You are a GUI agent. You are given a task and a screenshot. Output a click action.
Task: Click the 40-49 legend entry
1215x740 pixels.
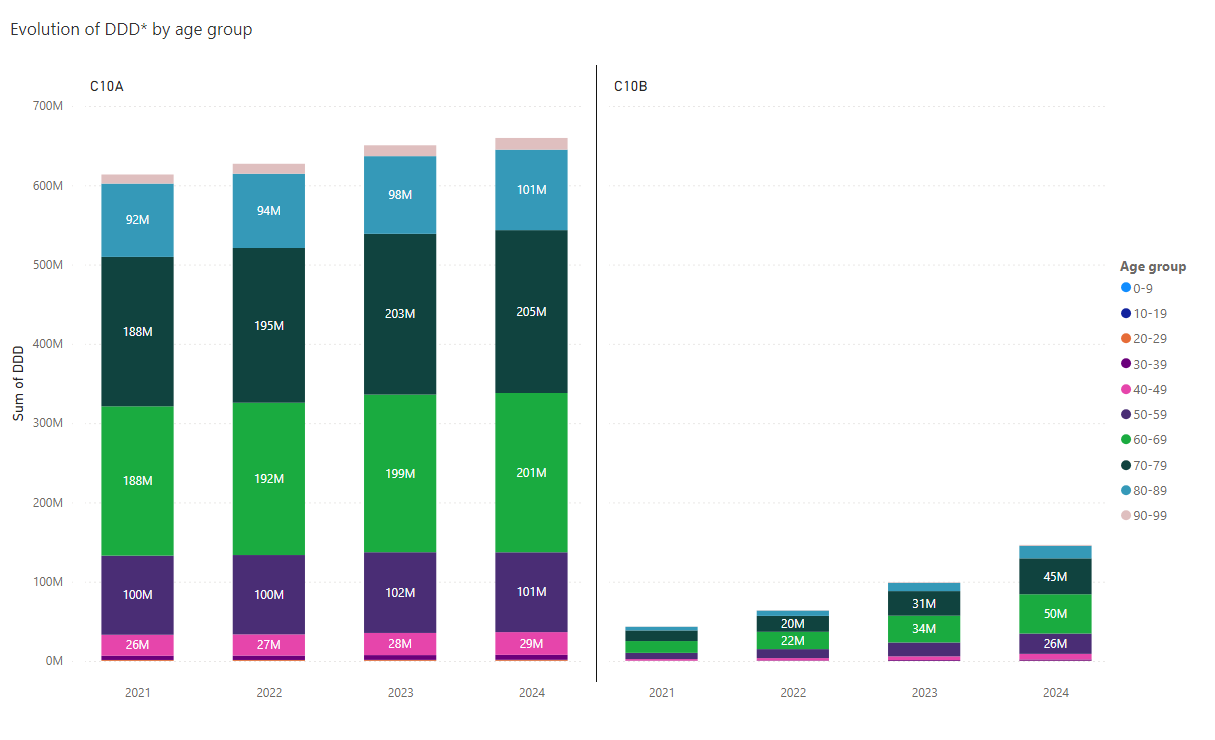(1144, 389)
